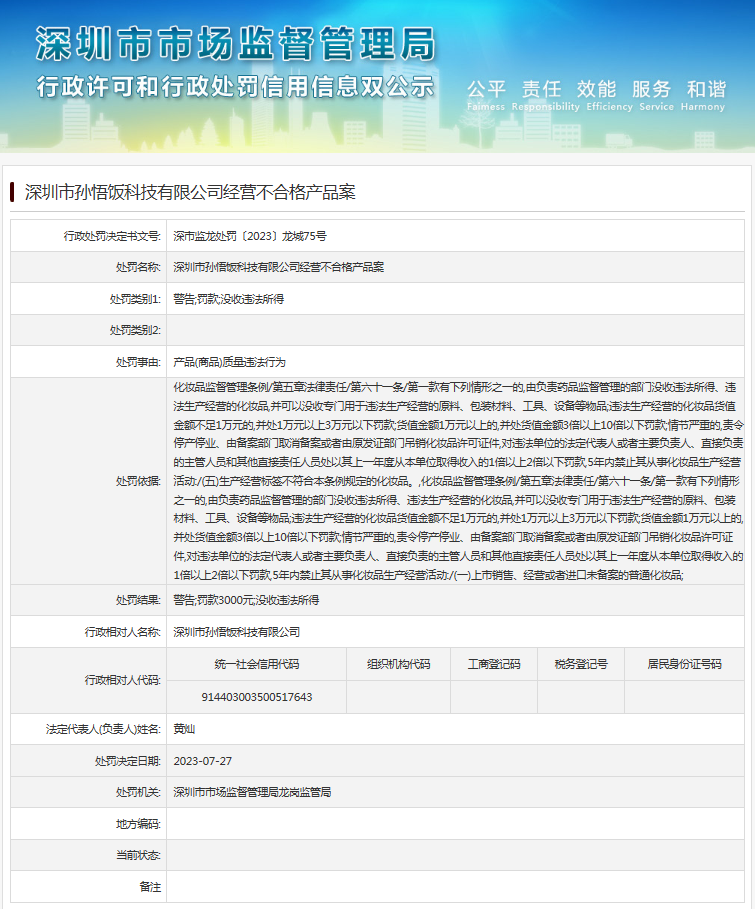Select credit code 914403003500517643
Viewport: 755px width, 909px height.
(x=256, y=697)
